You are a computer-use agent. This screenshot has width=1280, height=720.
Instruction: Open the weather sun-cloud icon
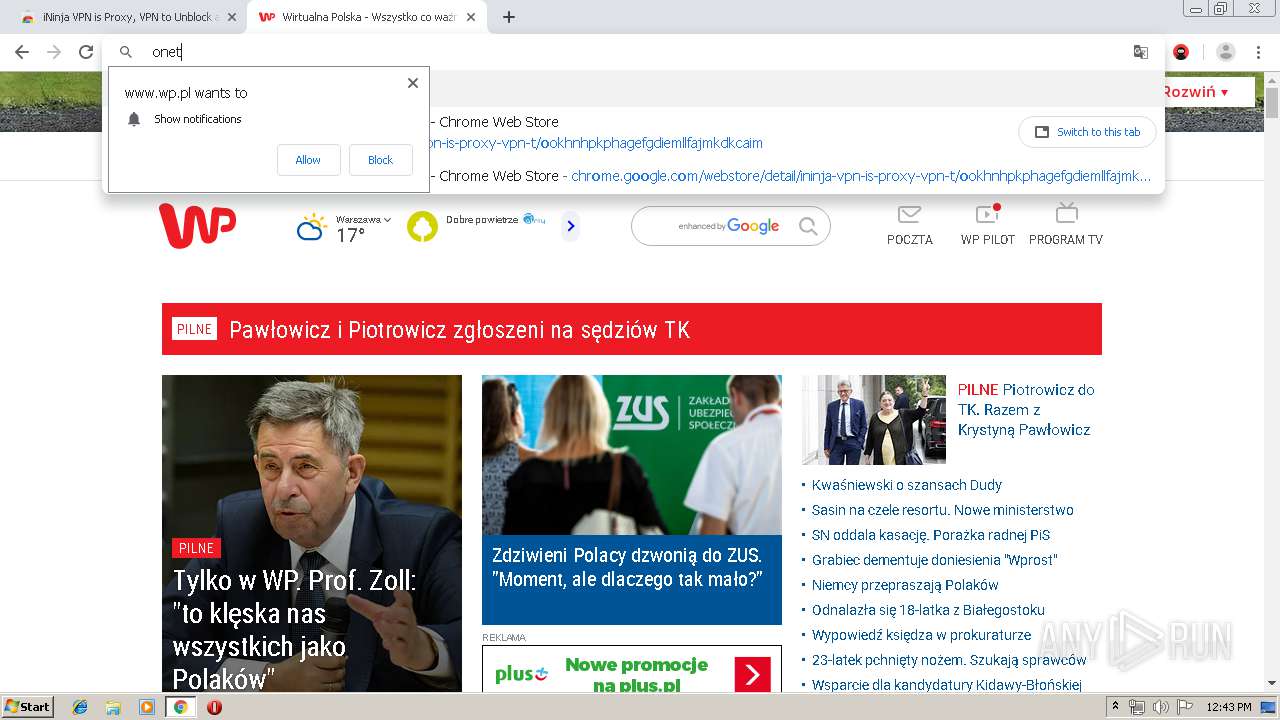pyautogui.click(x=311, y=227)
